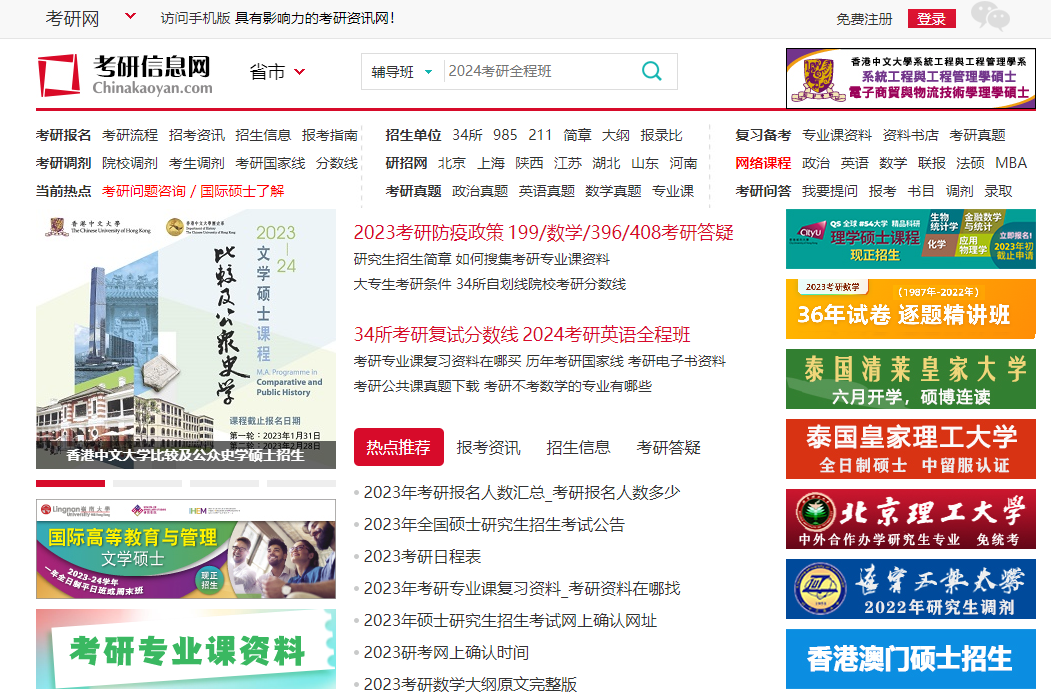Open the 考研问答 navigation heading

[x=763, y=191]
